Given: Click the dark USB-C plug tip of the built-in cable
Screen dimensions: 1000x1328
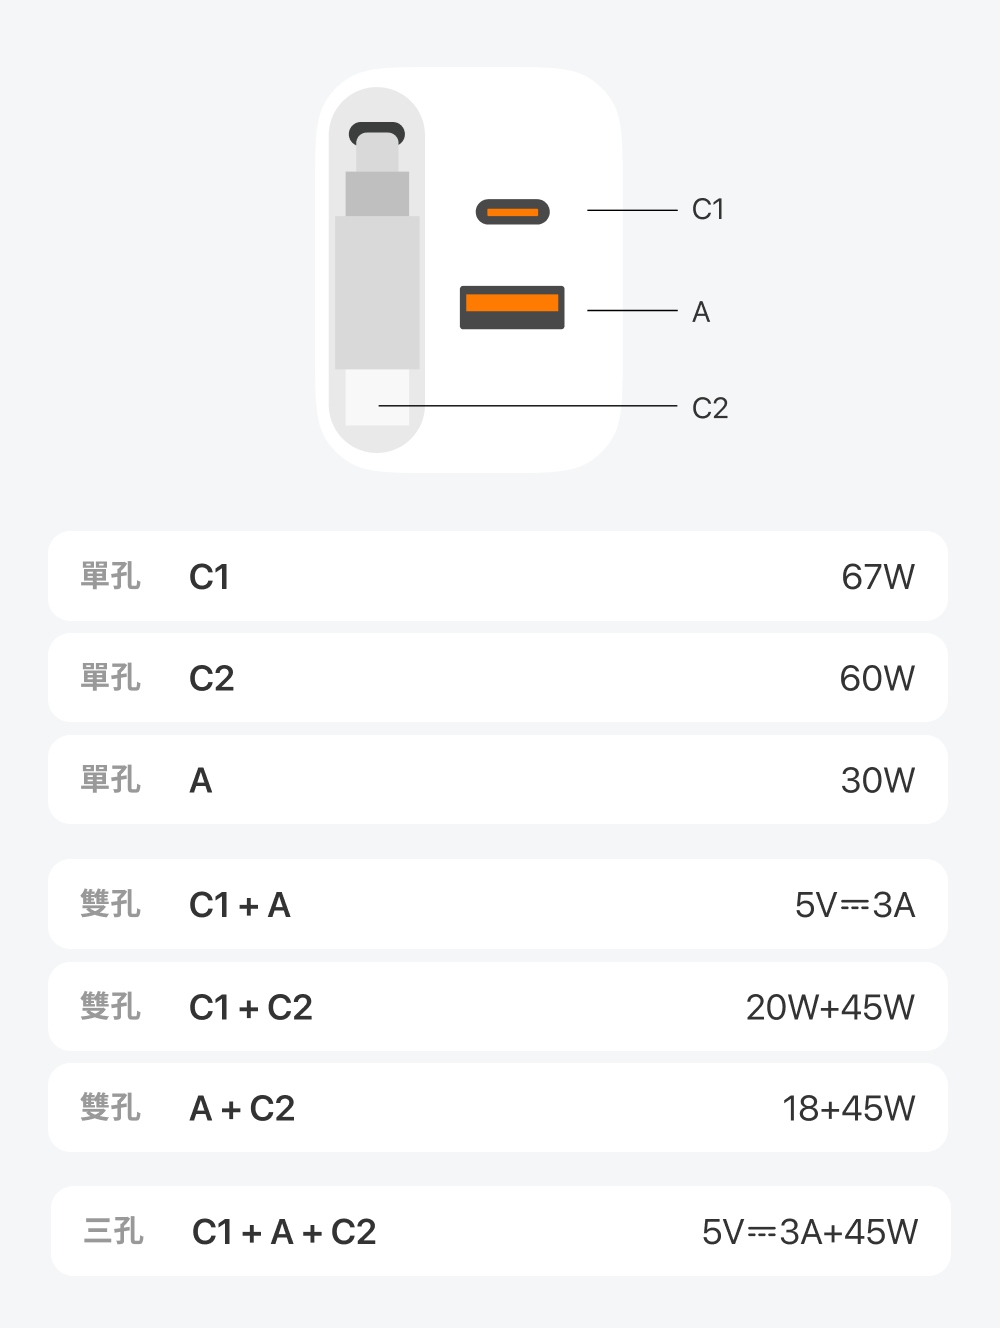Looking at the screenshot, I should 377,133.
